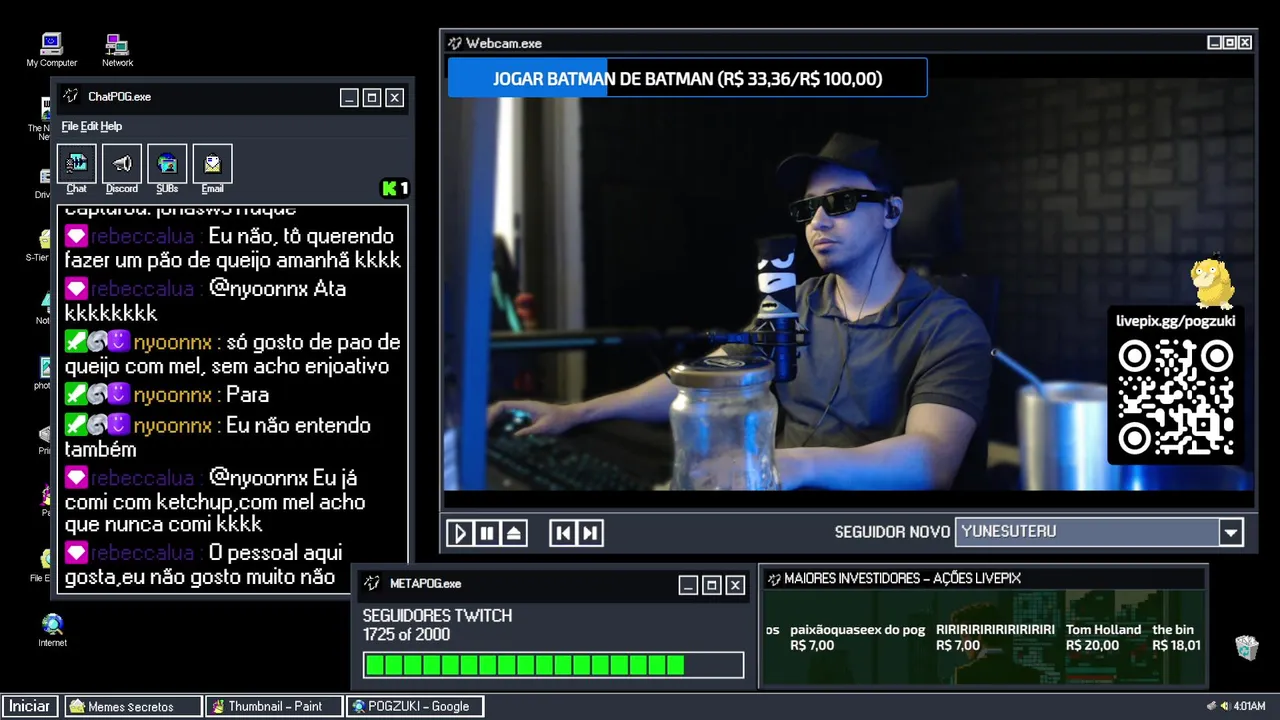Click rebeccalua username beside '@nyoonnx Eu já'
1280x720 pixels.
pos(142,478)
